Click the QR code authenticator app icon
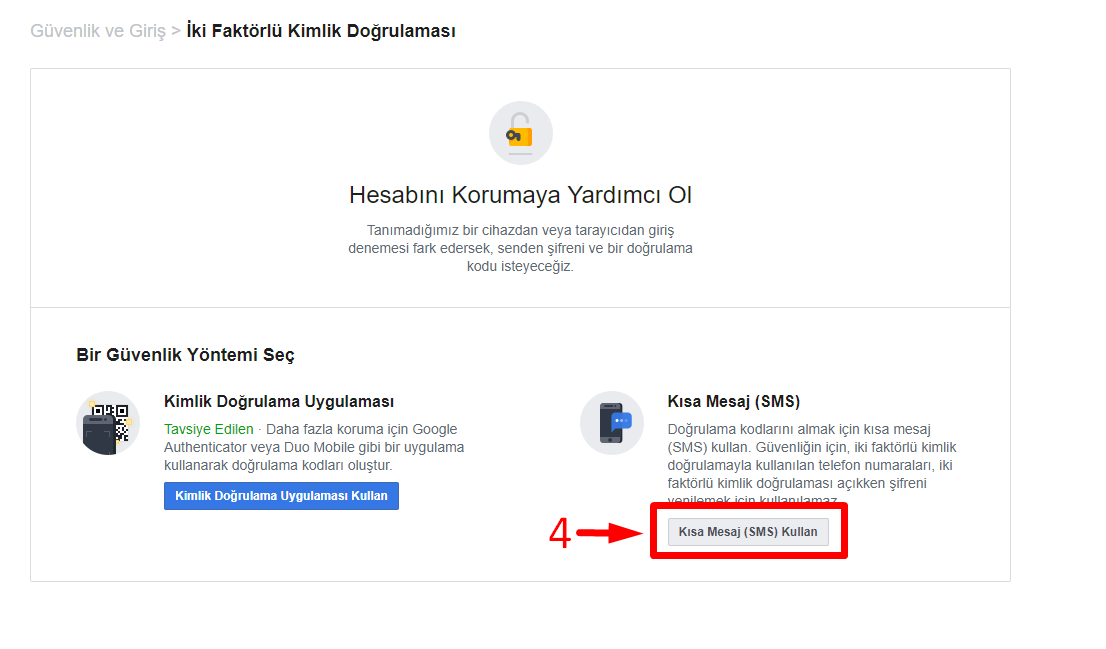 [x=108, y=423]
